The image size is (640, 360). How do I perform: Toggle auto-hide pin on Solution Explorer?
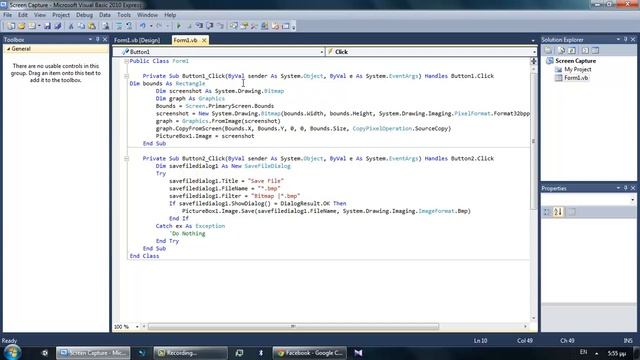click(x=625, y=40)
